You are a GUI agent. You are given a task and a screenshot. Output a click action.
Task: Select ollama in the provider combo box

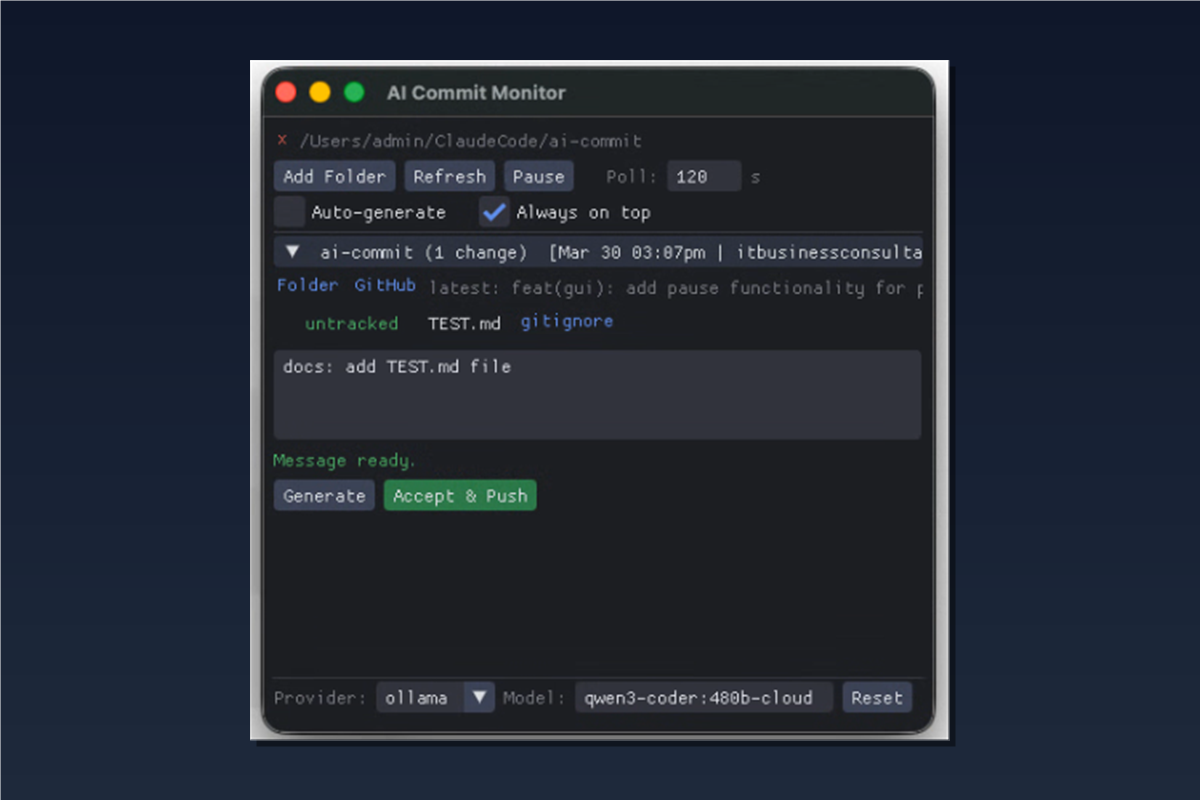[419, 697]
